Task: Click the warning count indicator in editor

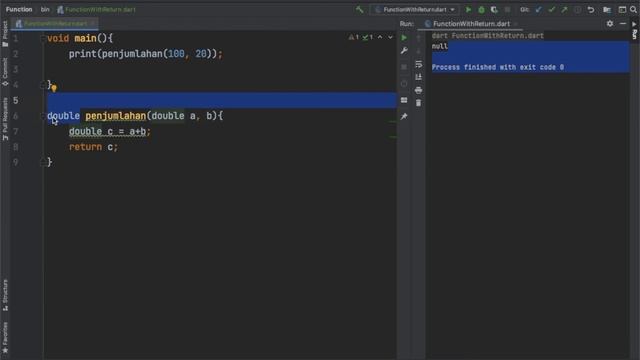Action: pyautogui.click(x=353, y=37)
